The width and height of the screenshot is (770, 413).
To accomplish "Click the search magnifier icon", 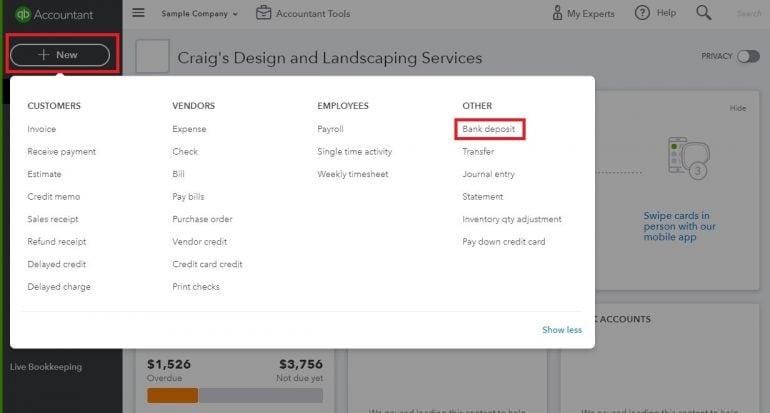I will click(x=704, y=13).
